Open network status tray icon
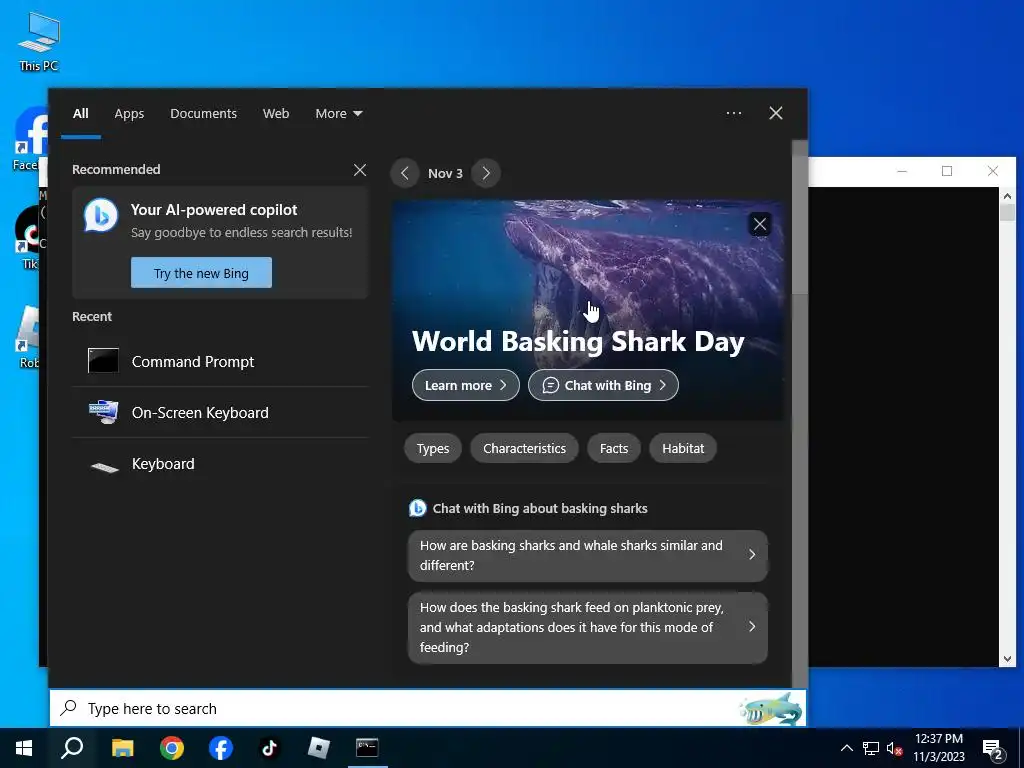Screen dimensions: 1024x768 coord(871,748)
